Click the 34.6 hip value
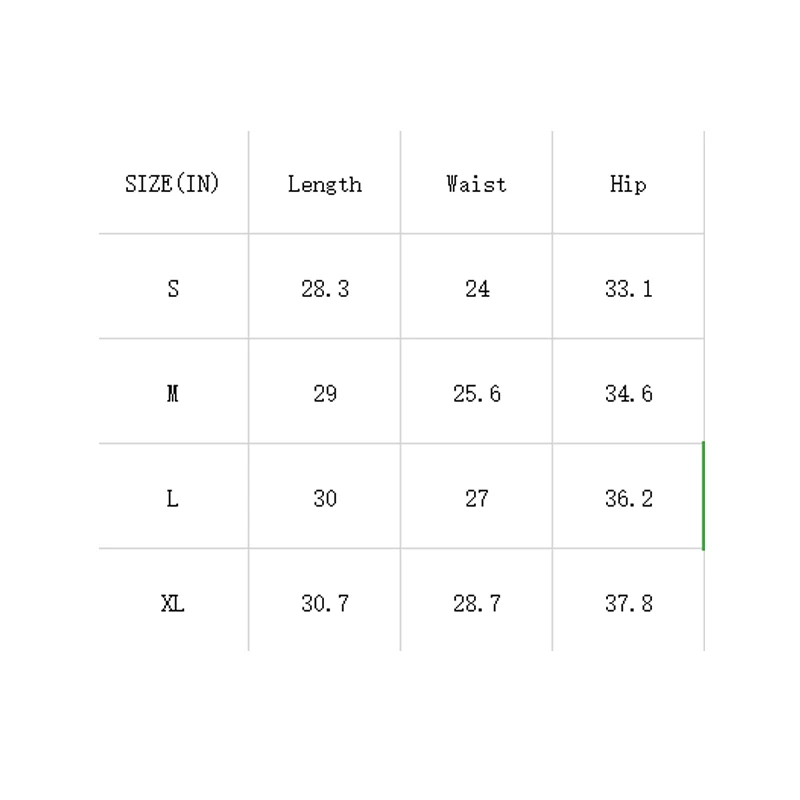Screen dimensions: 800x800 [629, 394]
